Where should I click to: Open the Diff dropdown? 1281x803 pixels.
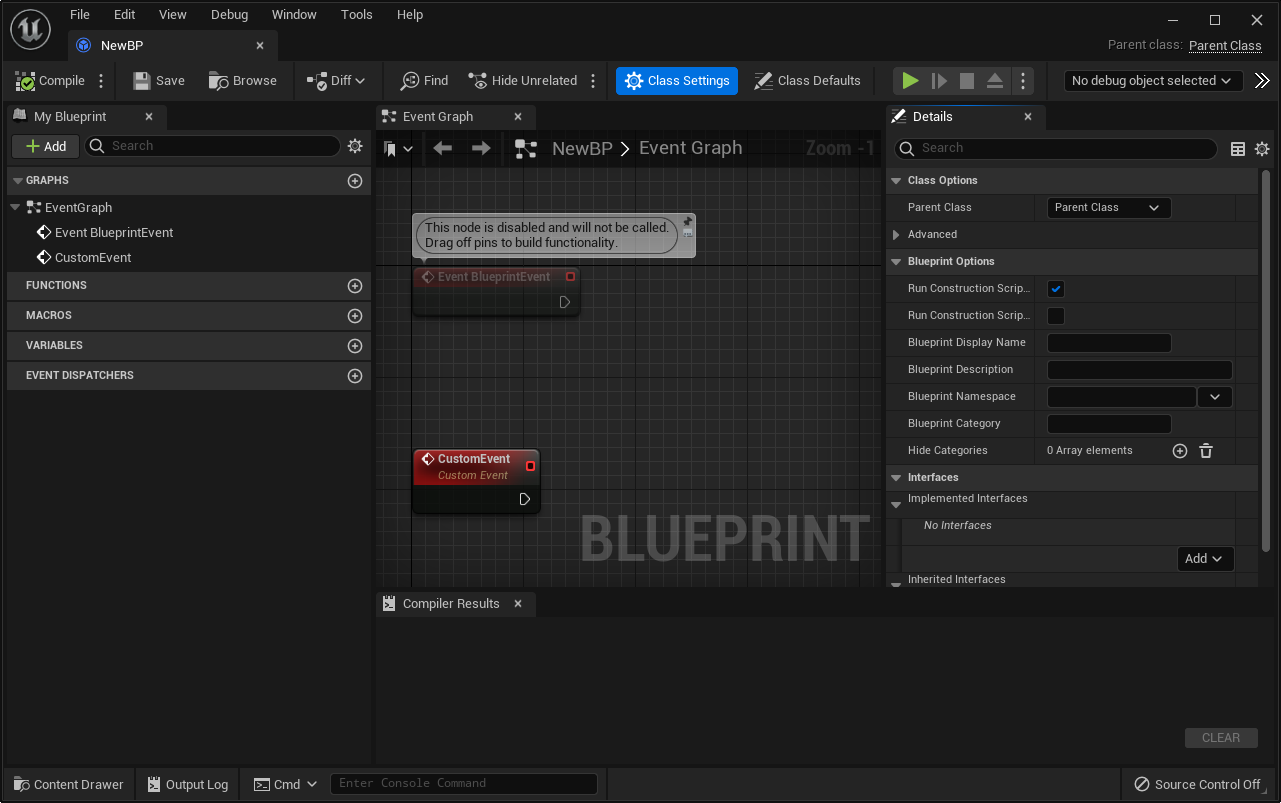336,81
